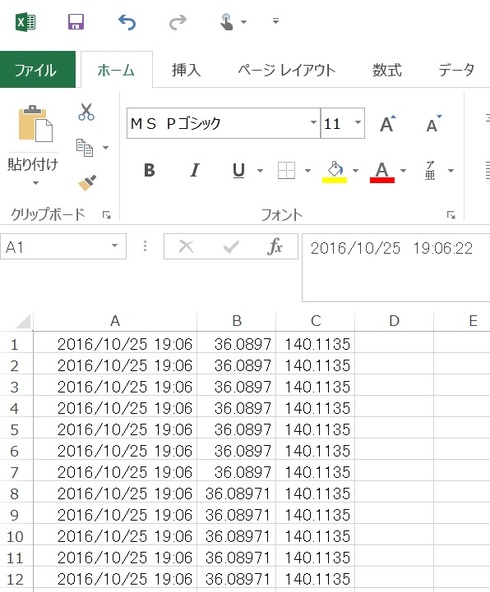Switch to the 挿入 tab
Viewport: 490px width, 592px height.
click(186, 70)
